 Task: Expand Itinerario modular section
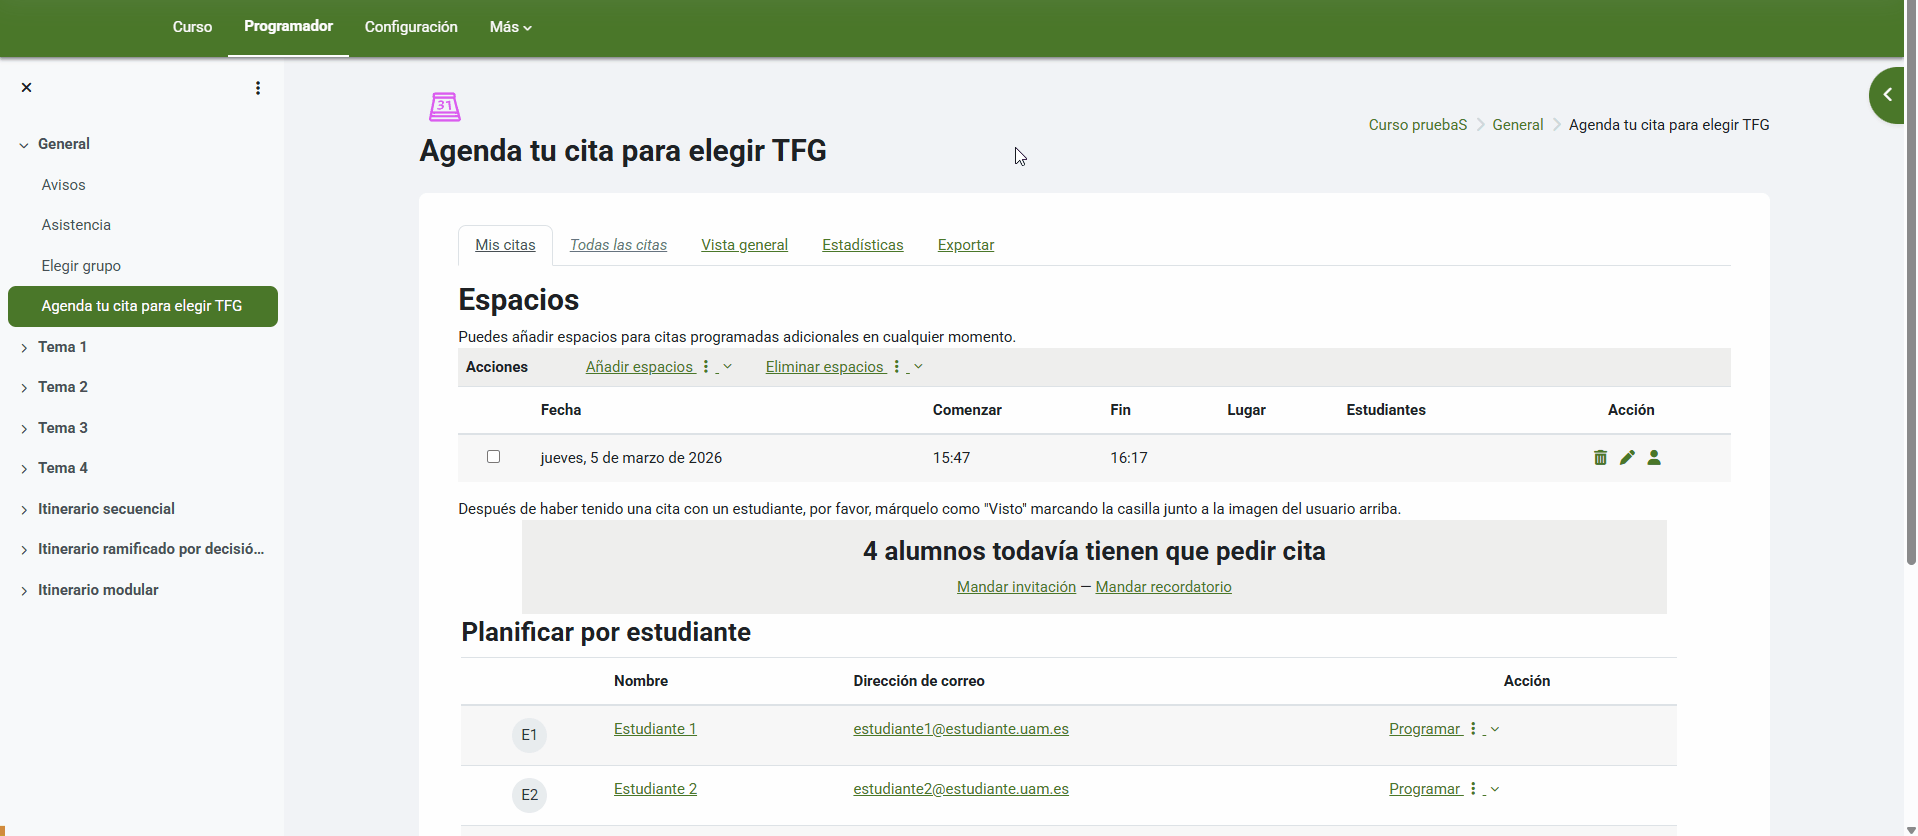[x=24, y=591]
